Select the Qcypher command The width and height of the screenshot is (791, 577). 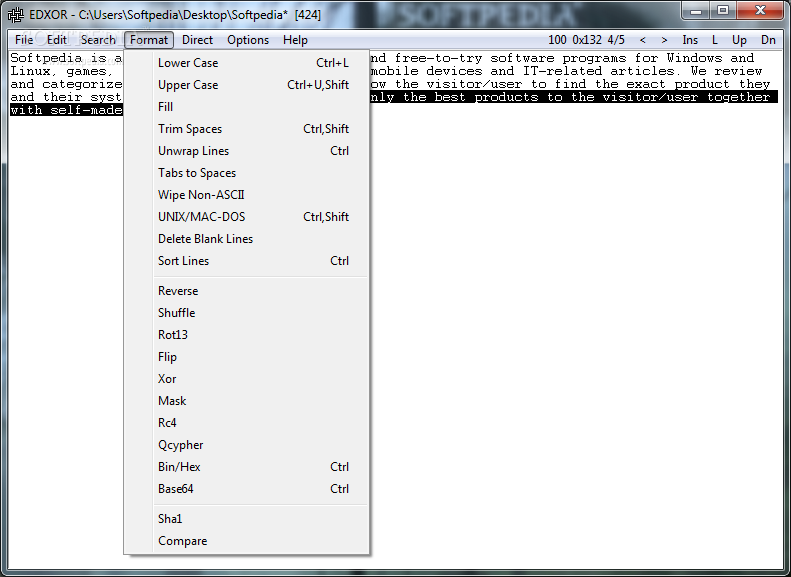(x=247, y=445)
